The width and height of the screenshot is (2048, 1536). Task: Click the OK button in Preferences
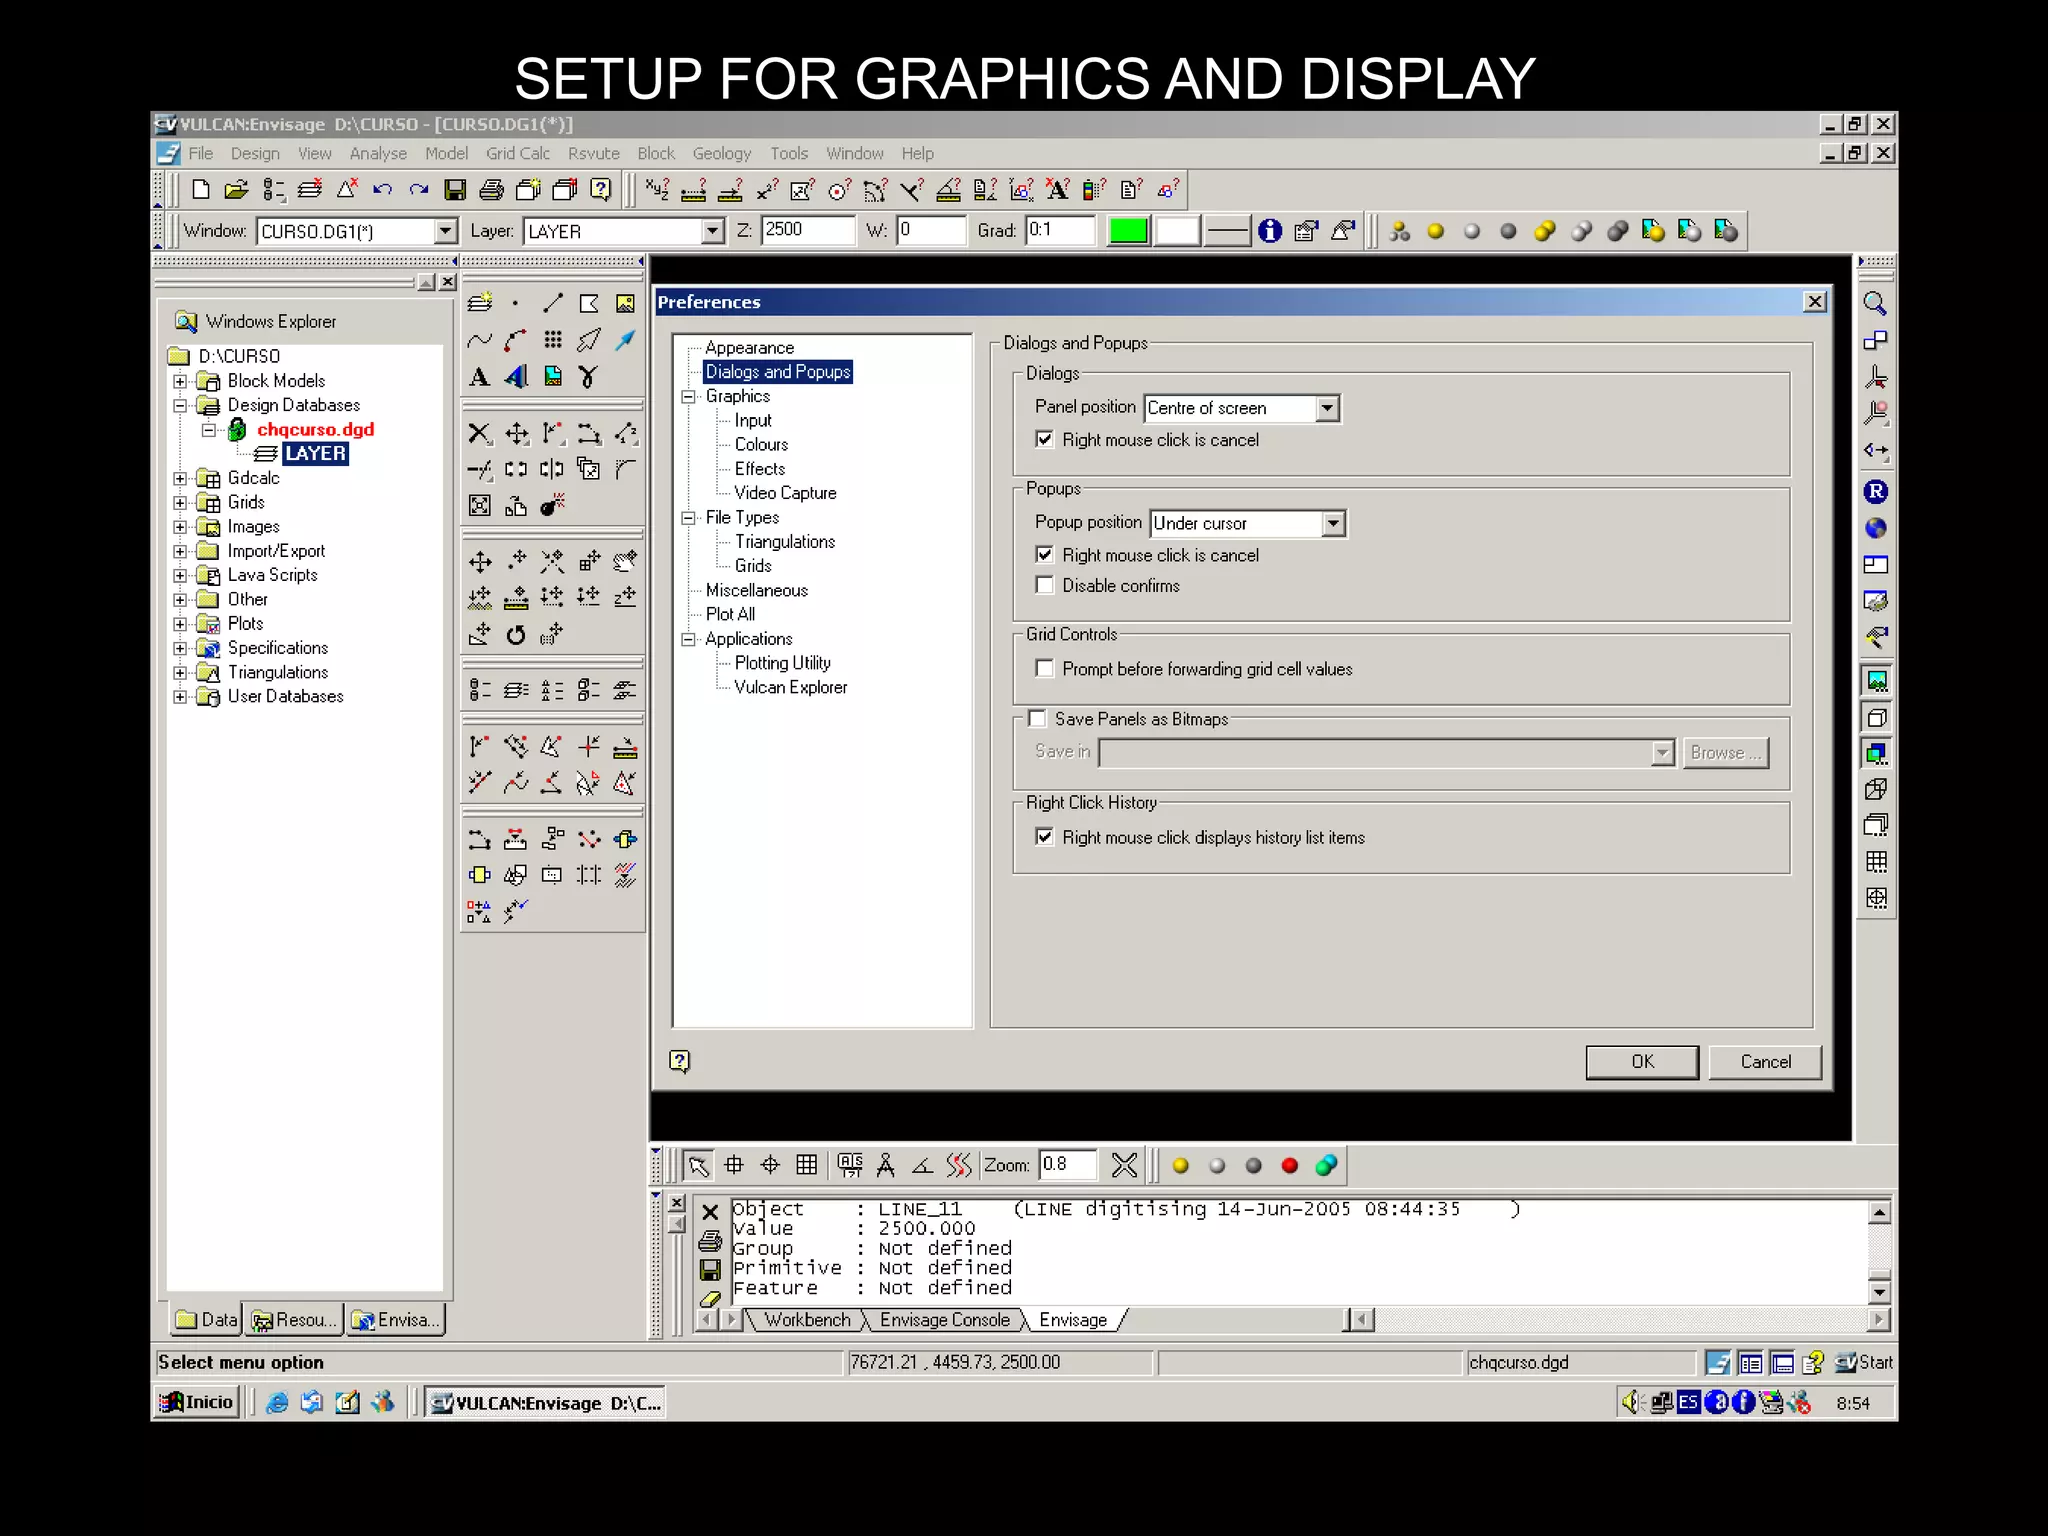click(x=1642, y=1062)
